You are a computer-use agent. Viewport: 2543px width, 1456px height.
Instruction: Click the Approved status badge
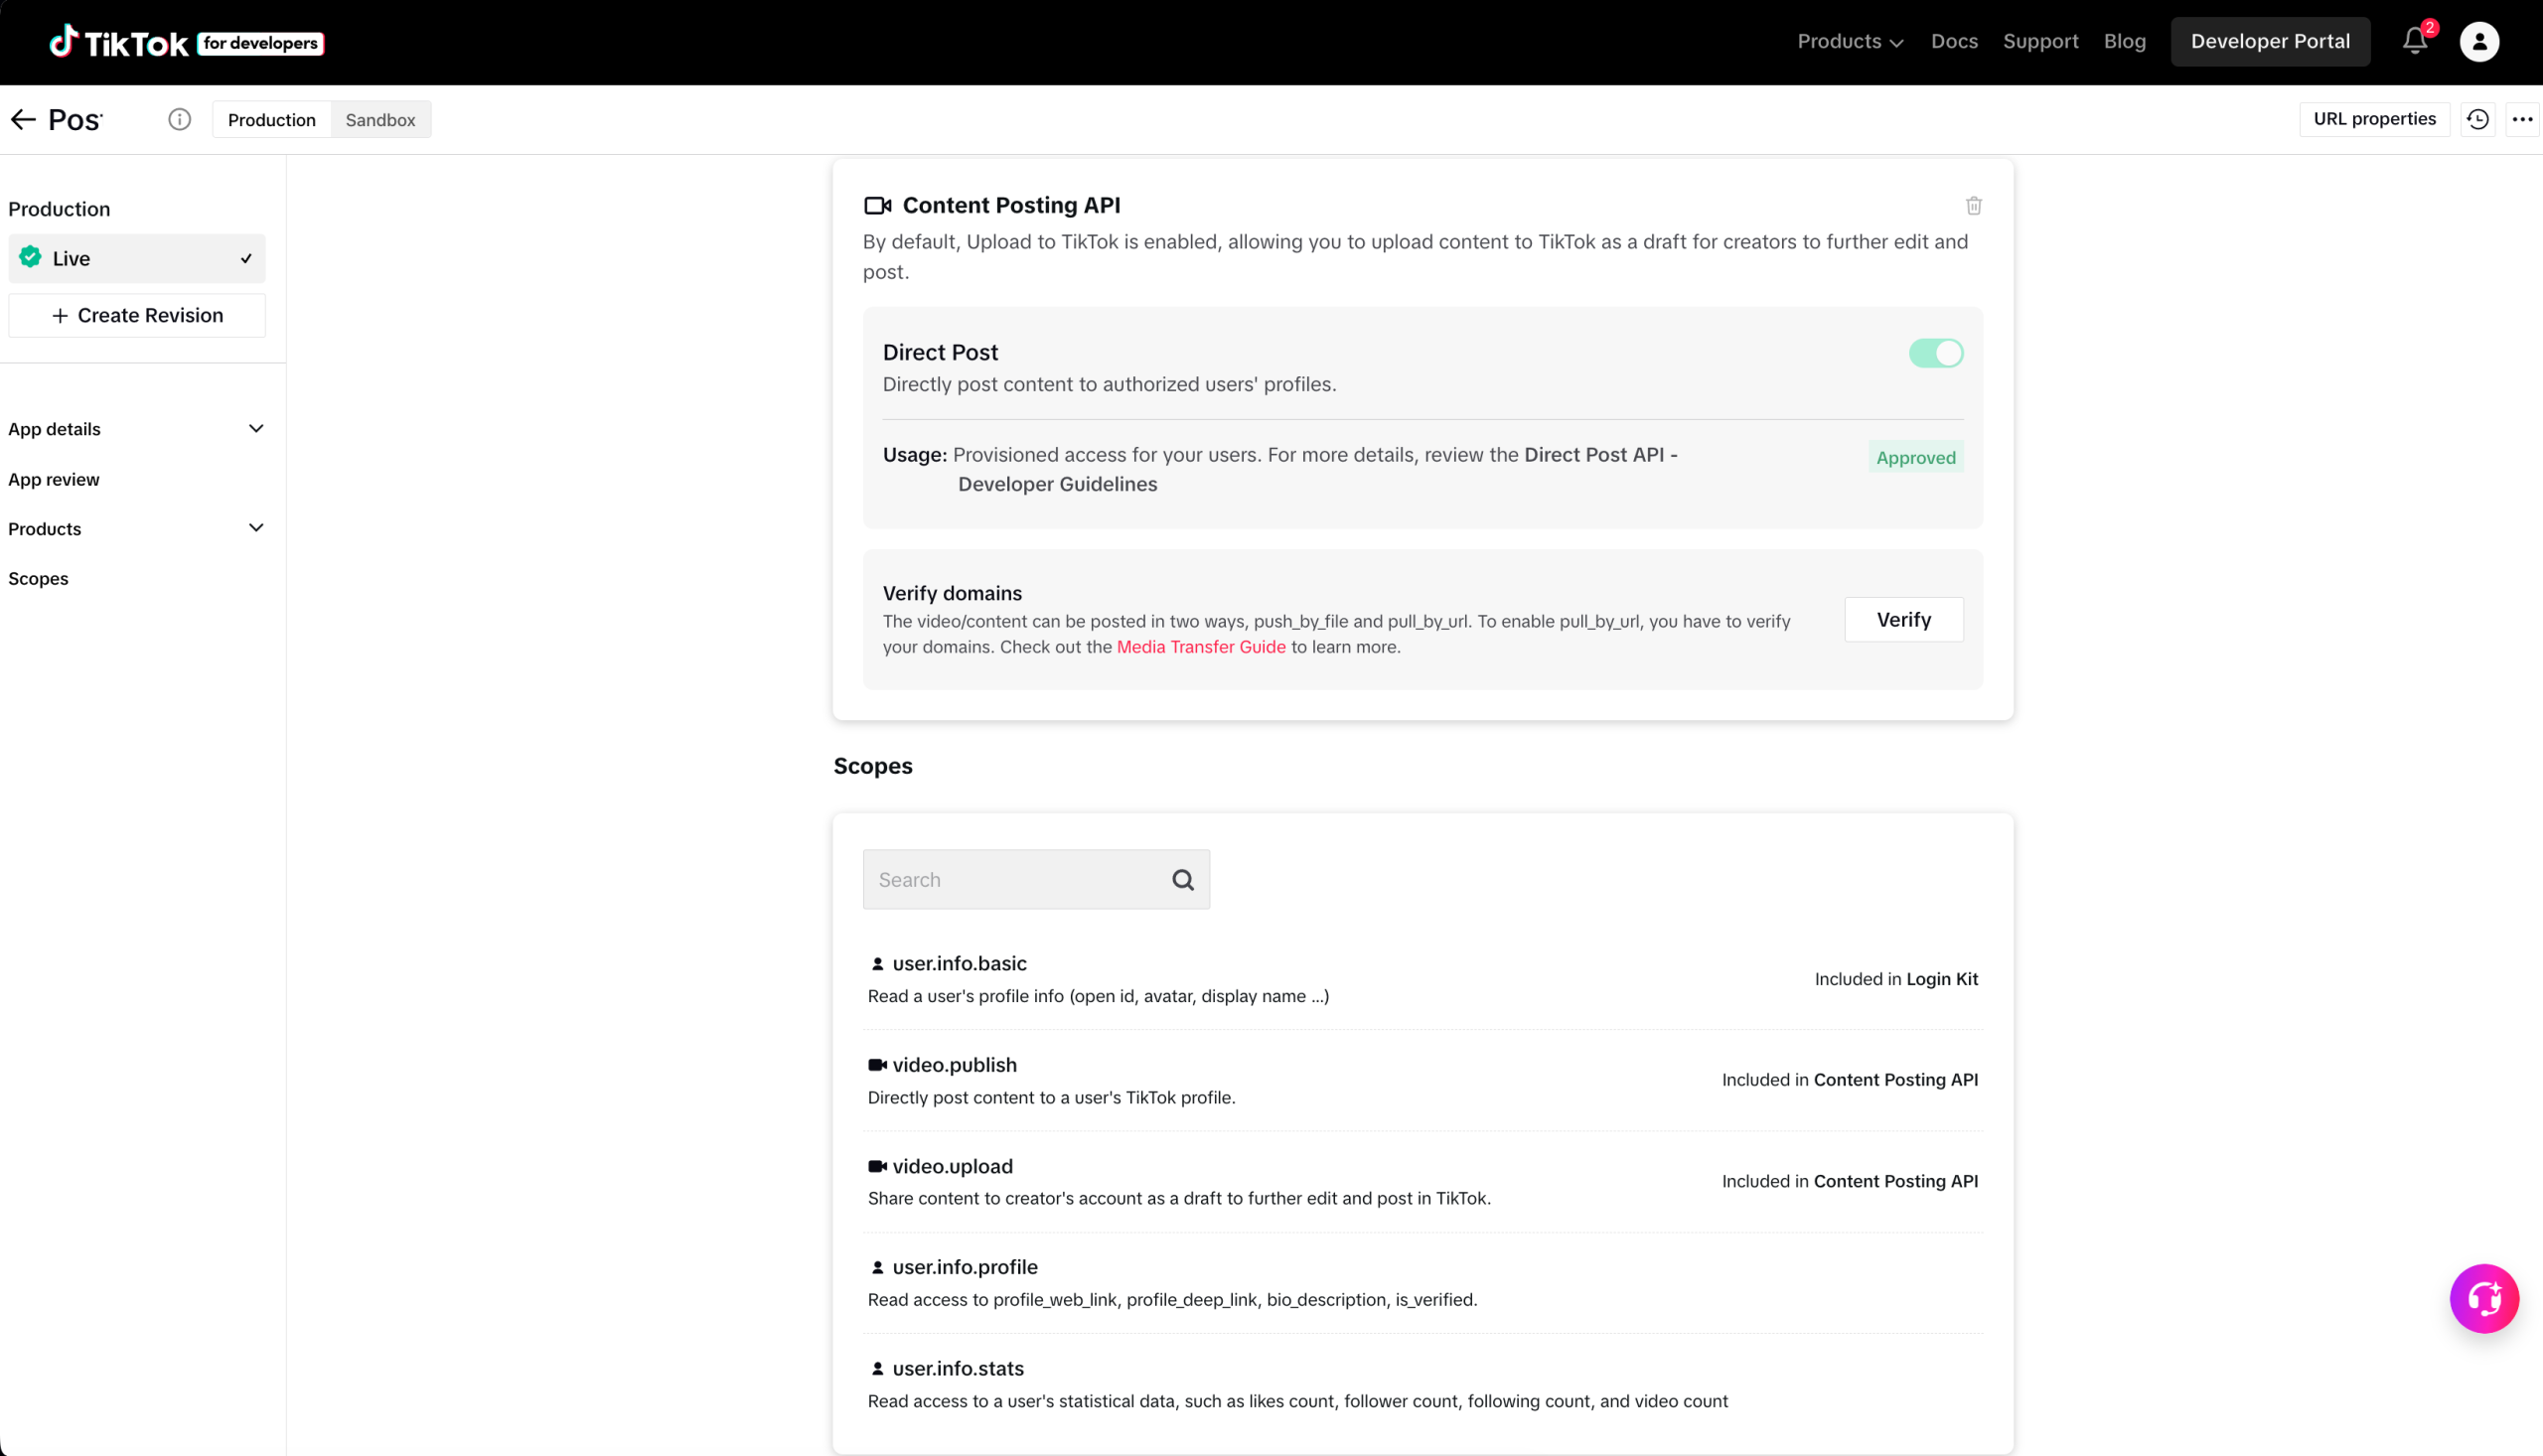tap(1916, 458)
